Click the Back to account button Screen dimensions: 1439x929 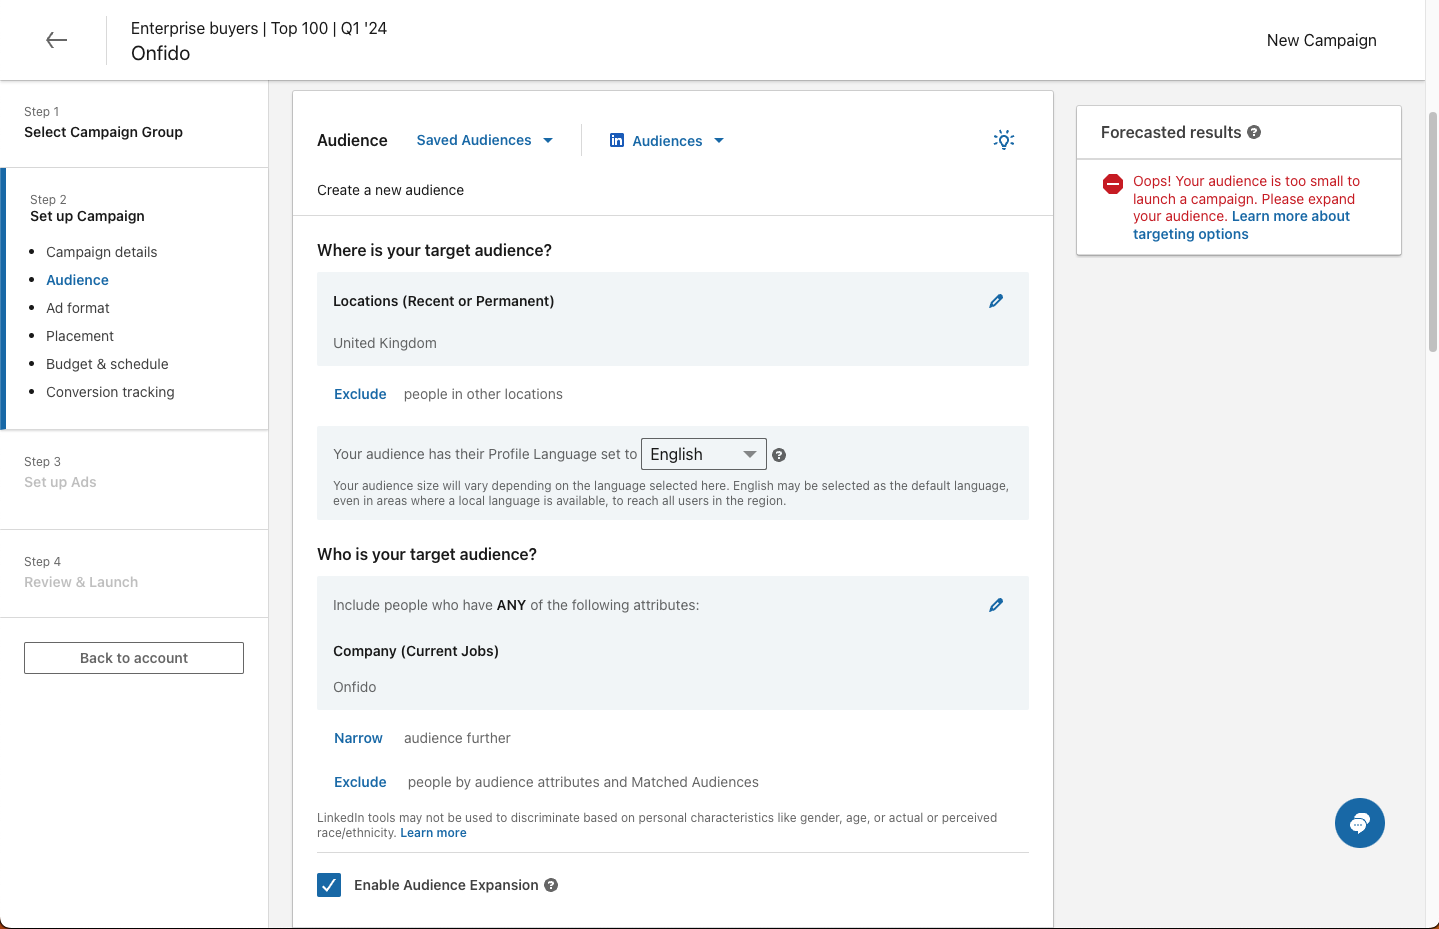click(x=134, y=658)
